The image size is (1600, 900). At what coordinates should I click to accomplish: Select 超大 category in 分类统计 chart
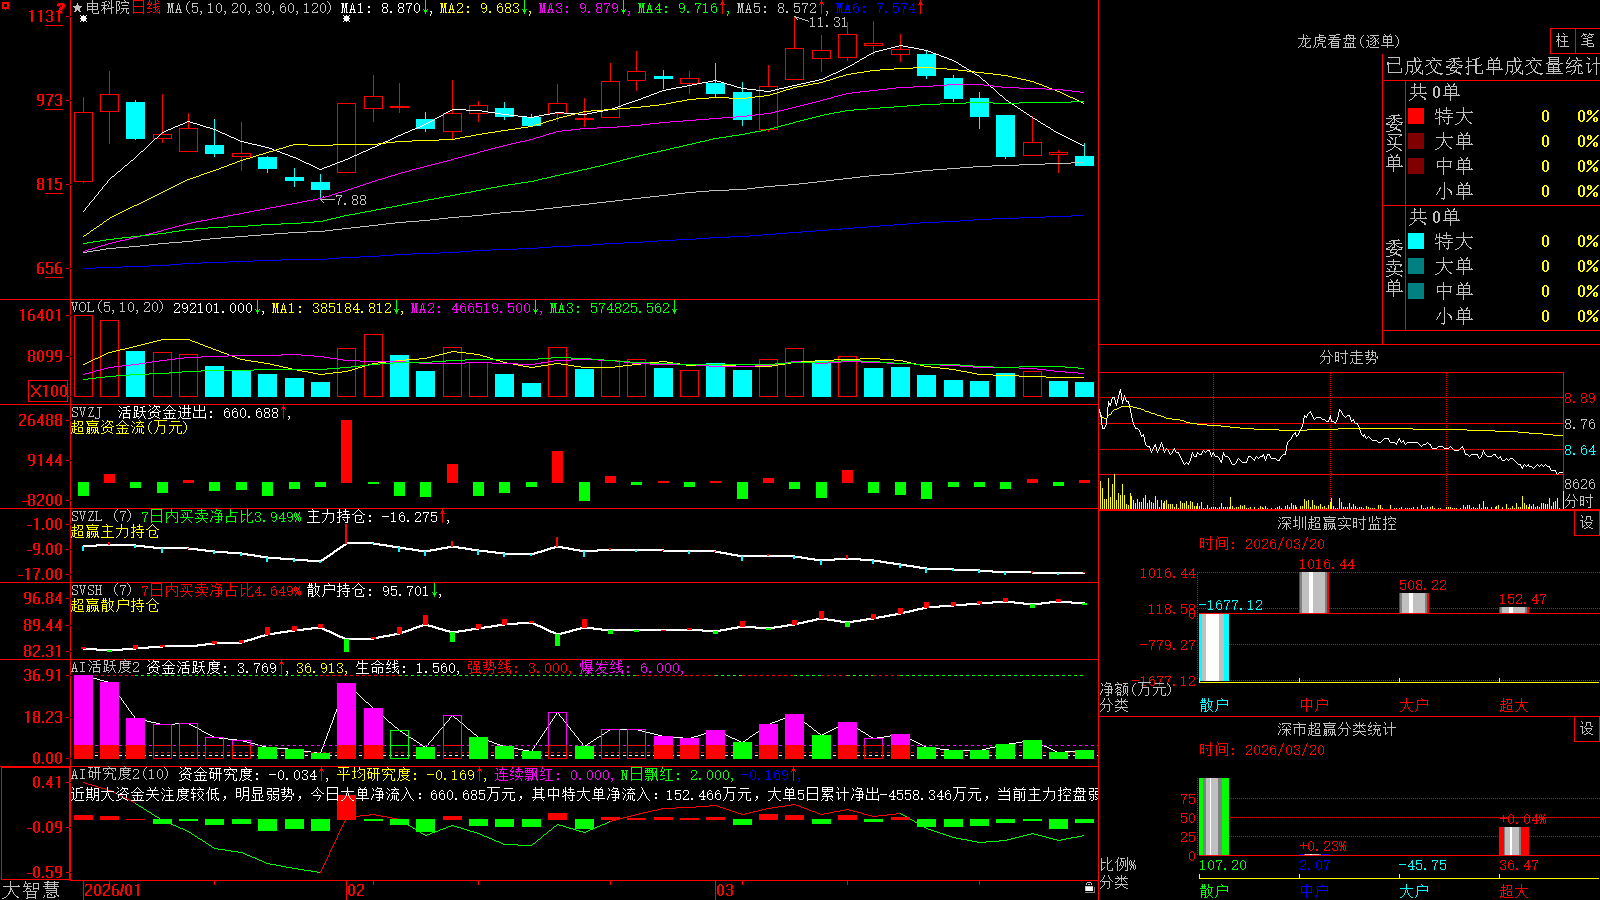point(1514,891)
